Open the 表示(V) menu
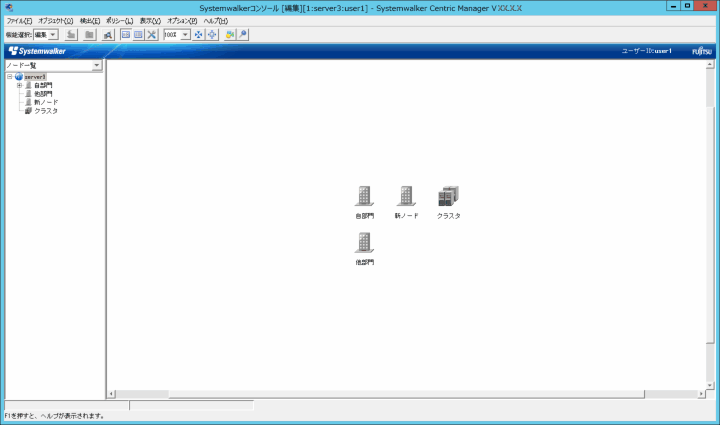The image size is (720, 425). coord(150,21)
